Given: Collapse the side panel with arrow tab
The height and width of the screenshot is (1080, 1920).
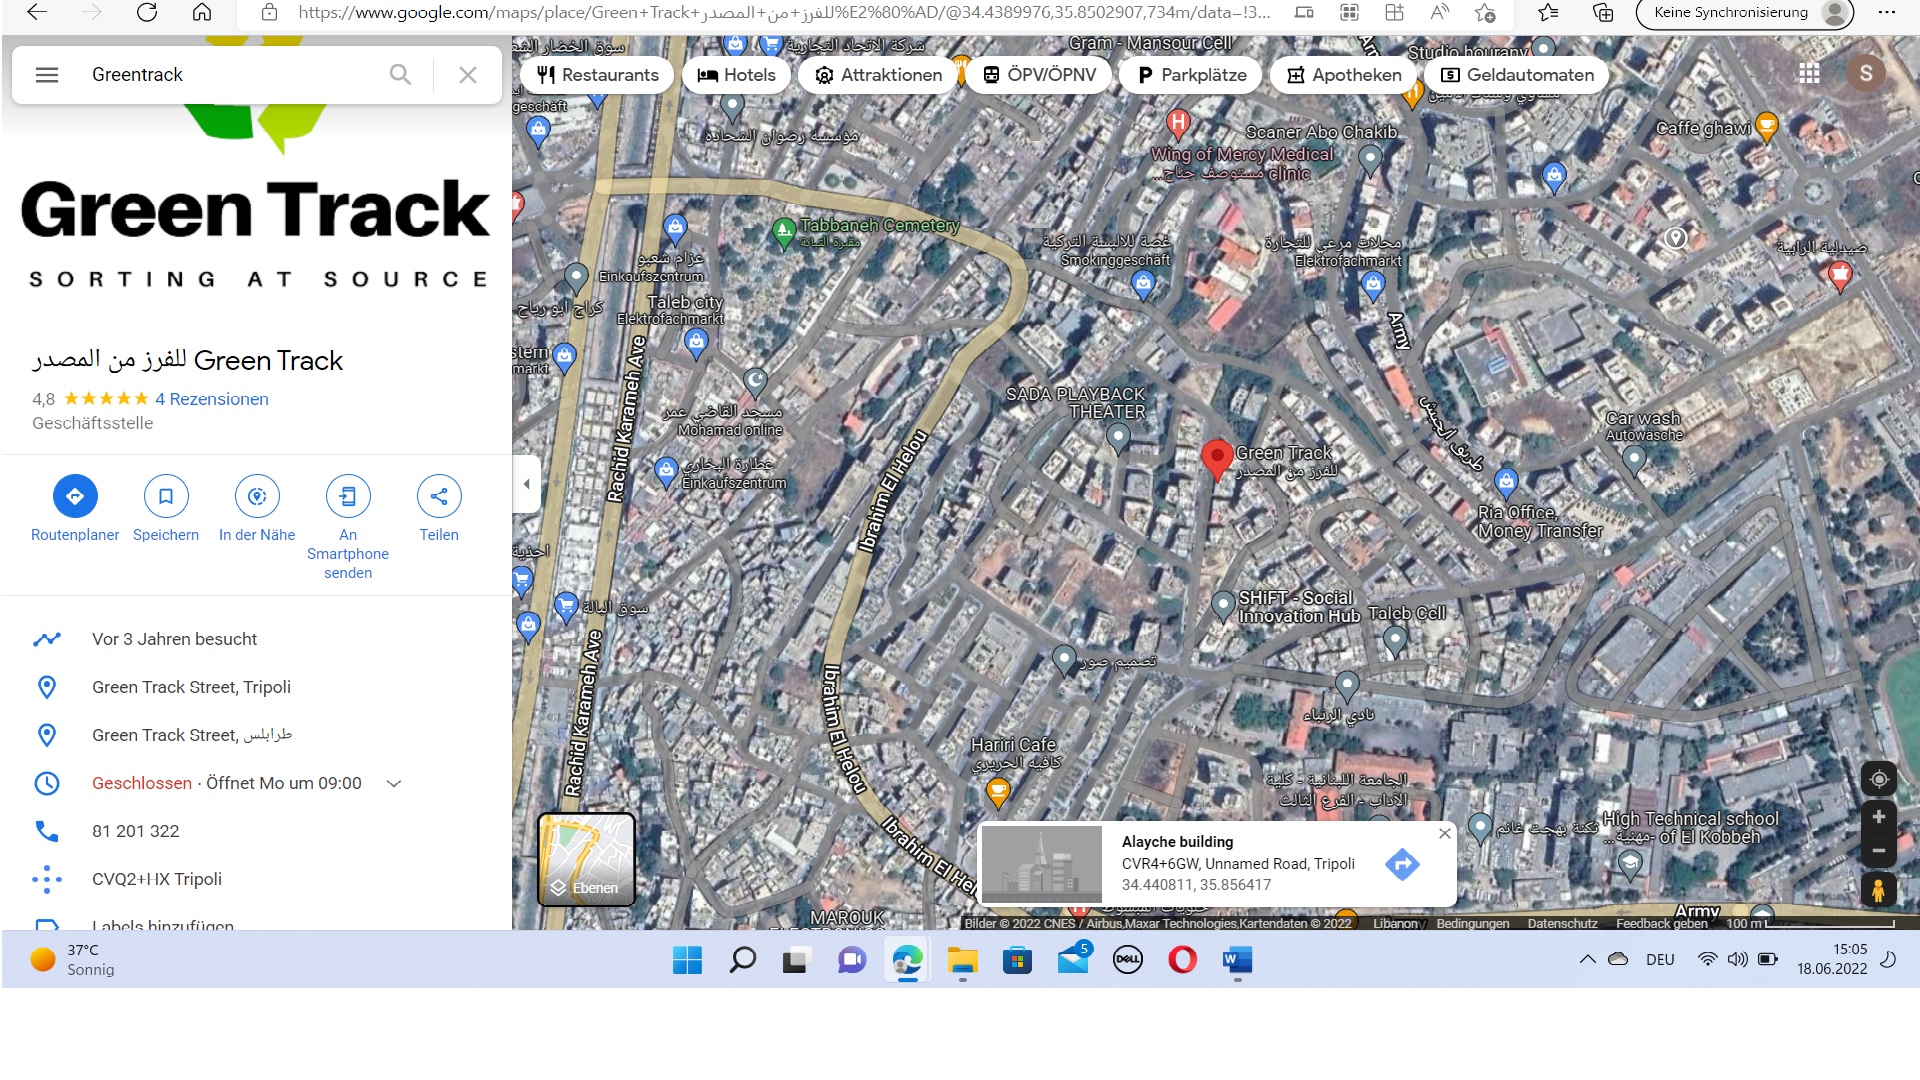Looking at the screenshot, I should (x=527, y=484).
